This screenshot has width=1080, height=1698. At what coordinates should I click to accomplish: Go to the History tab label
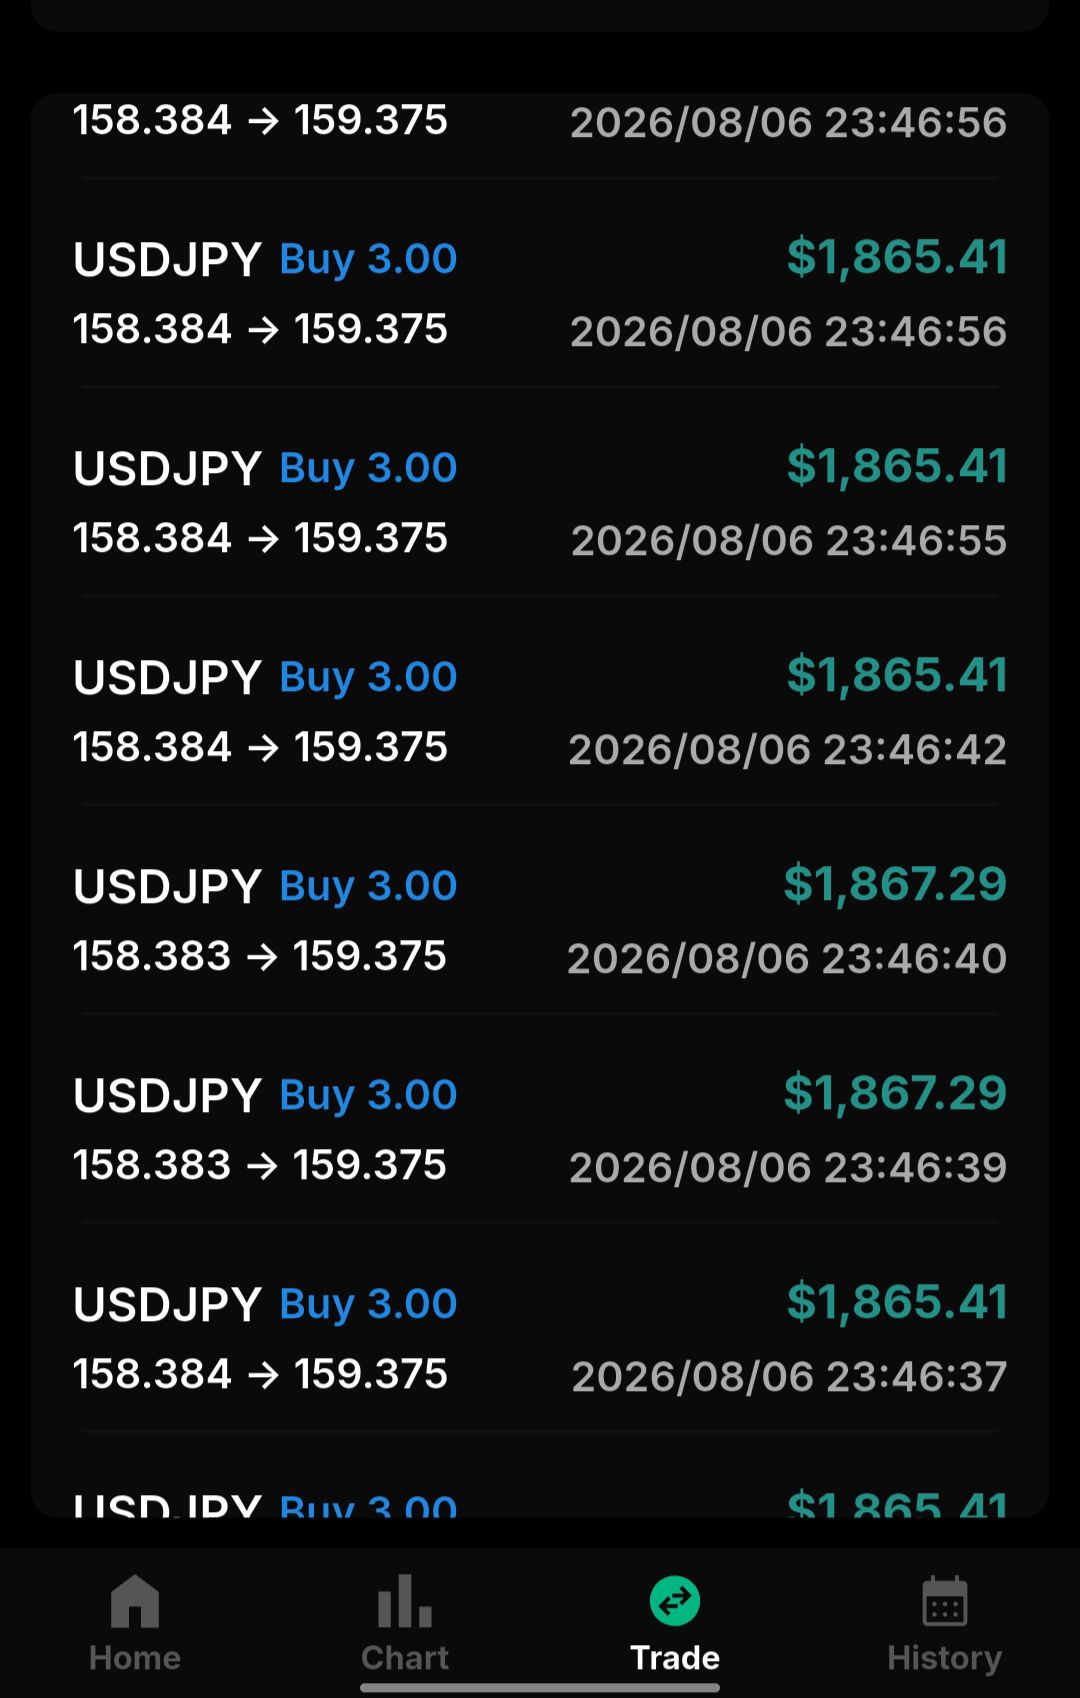(945, 1658)
